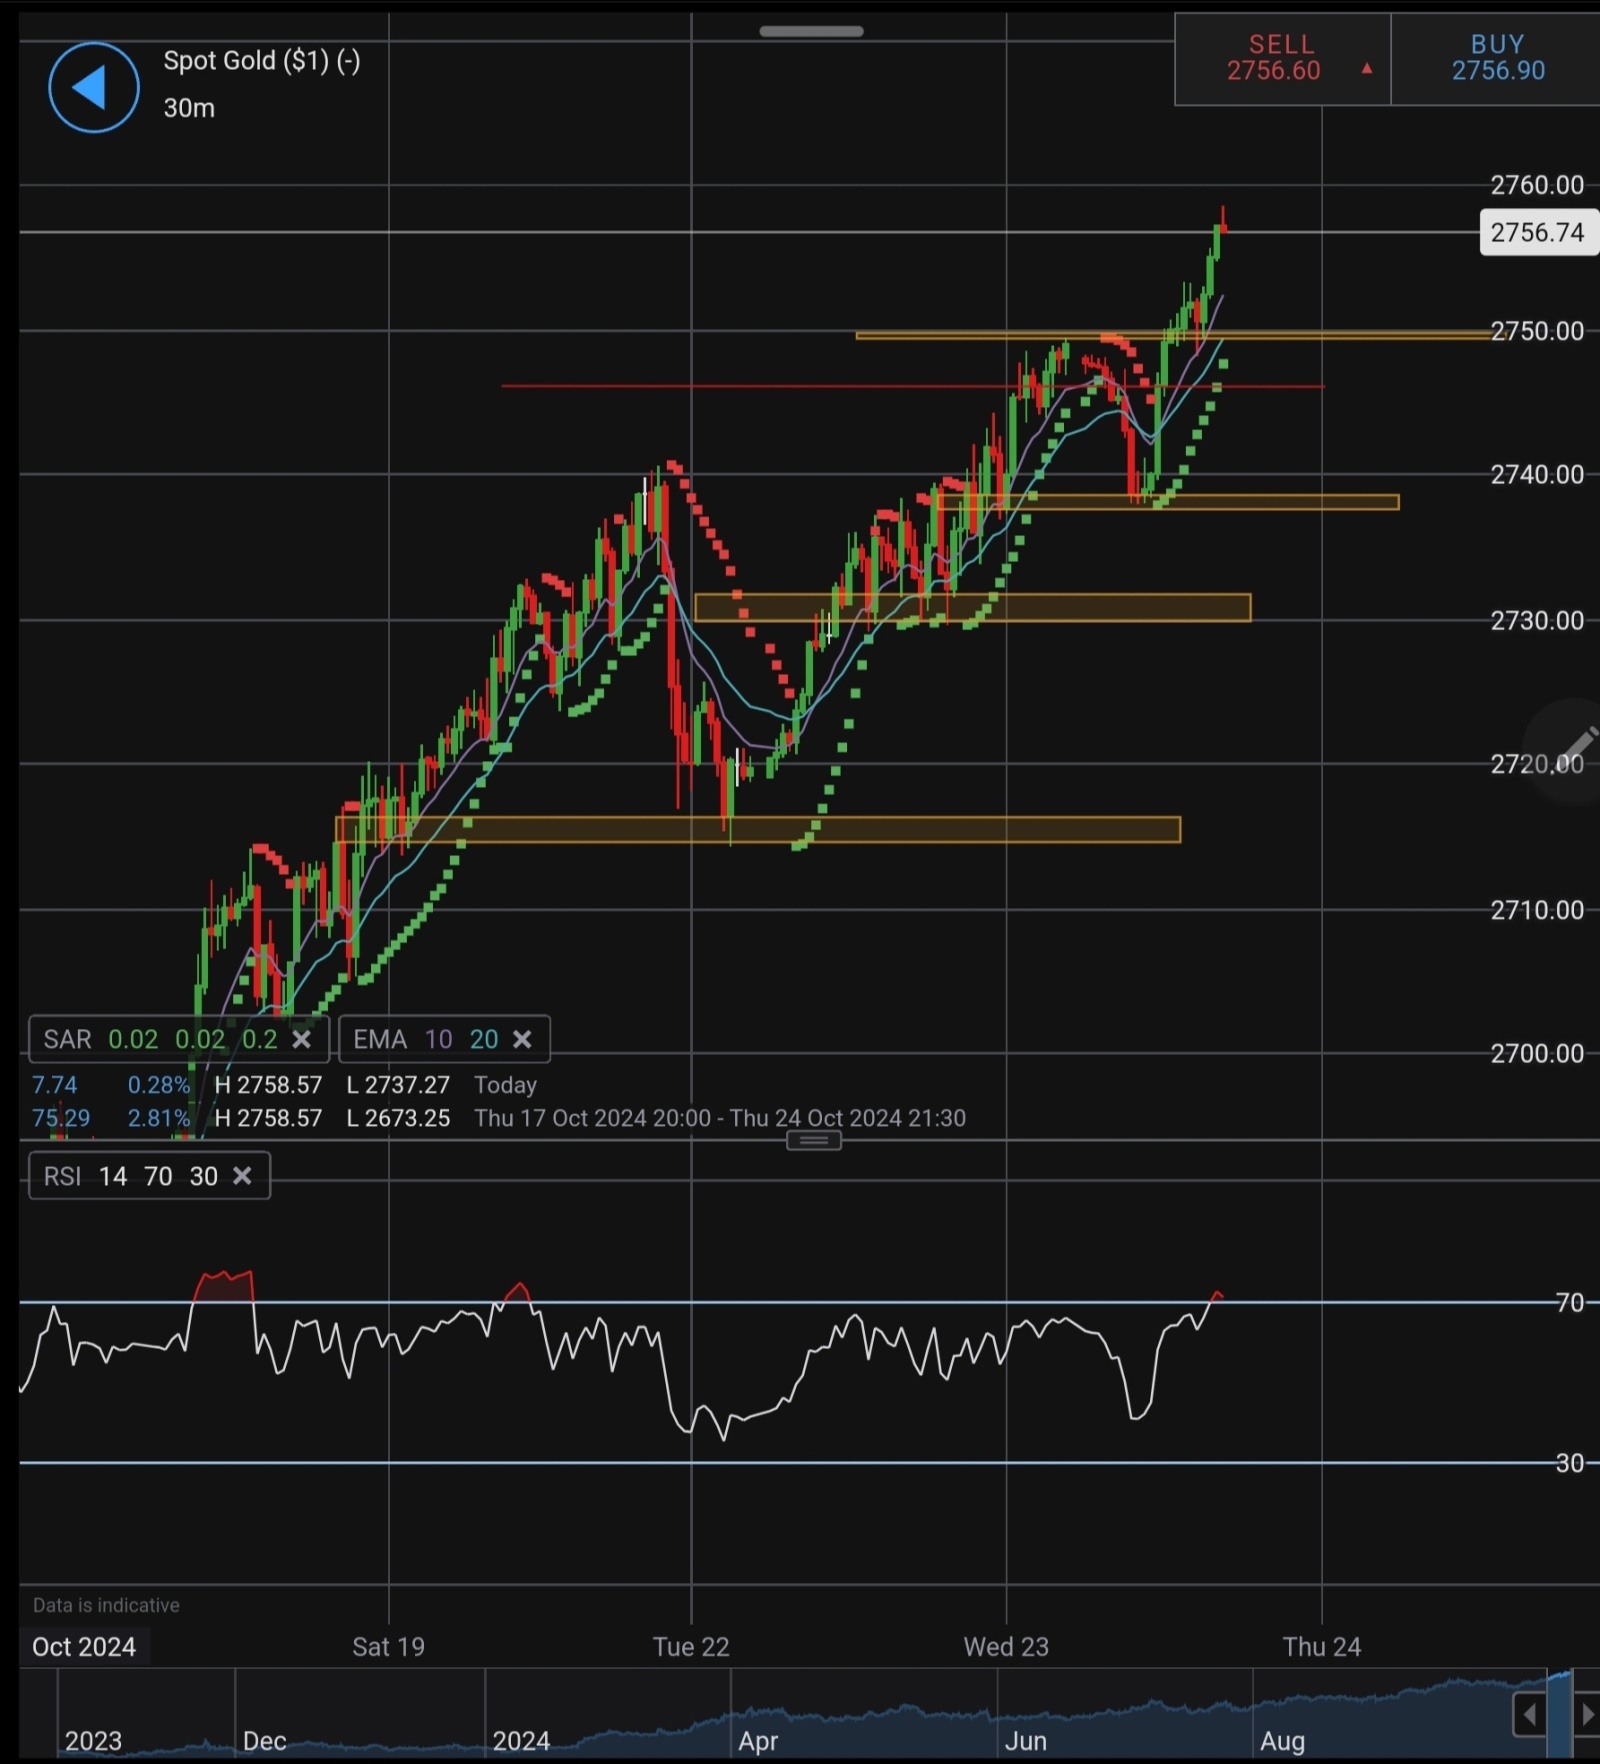
Task: Select the Spot Gold instrument title
Action: (262, 61)
